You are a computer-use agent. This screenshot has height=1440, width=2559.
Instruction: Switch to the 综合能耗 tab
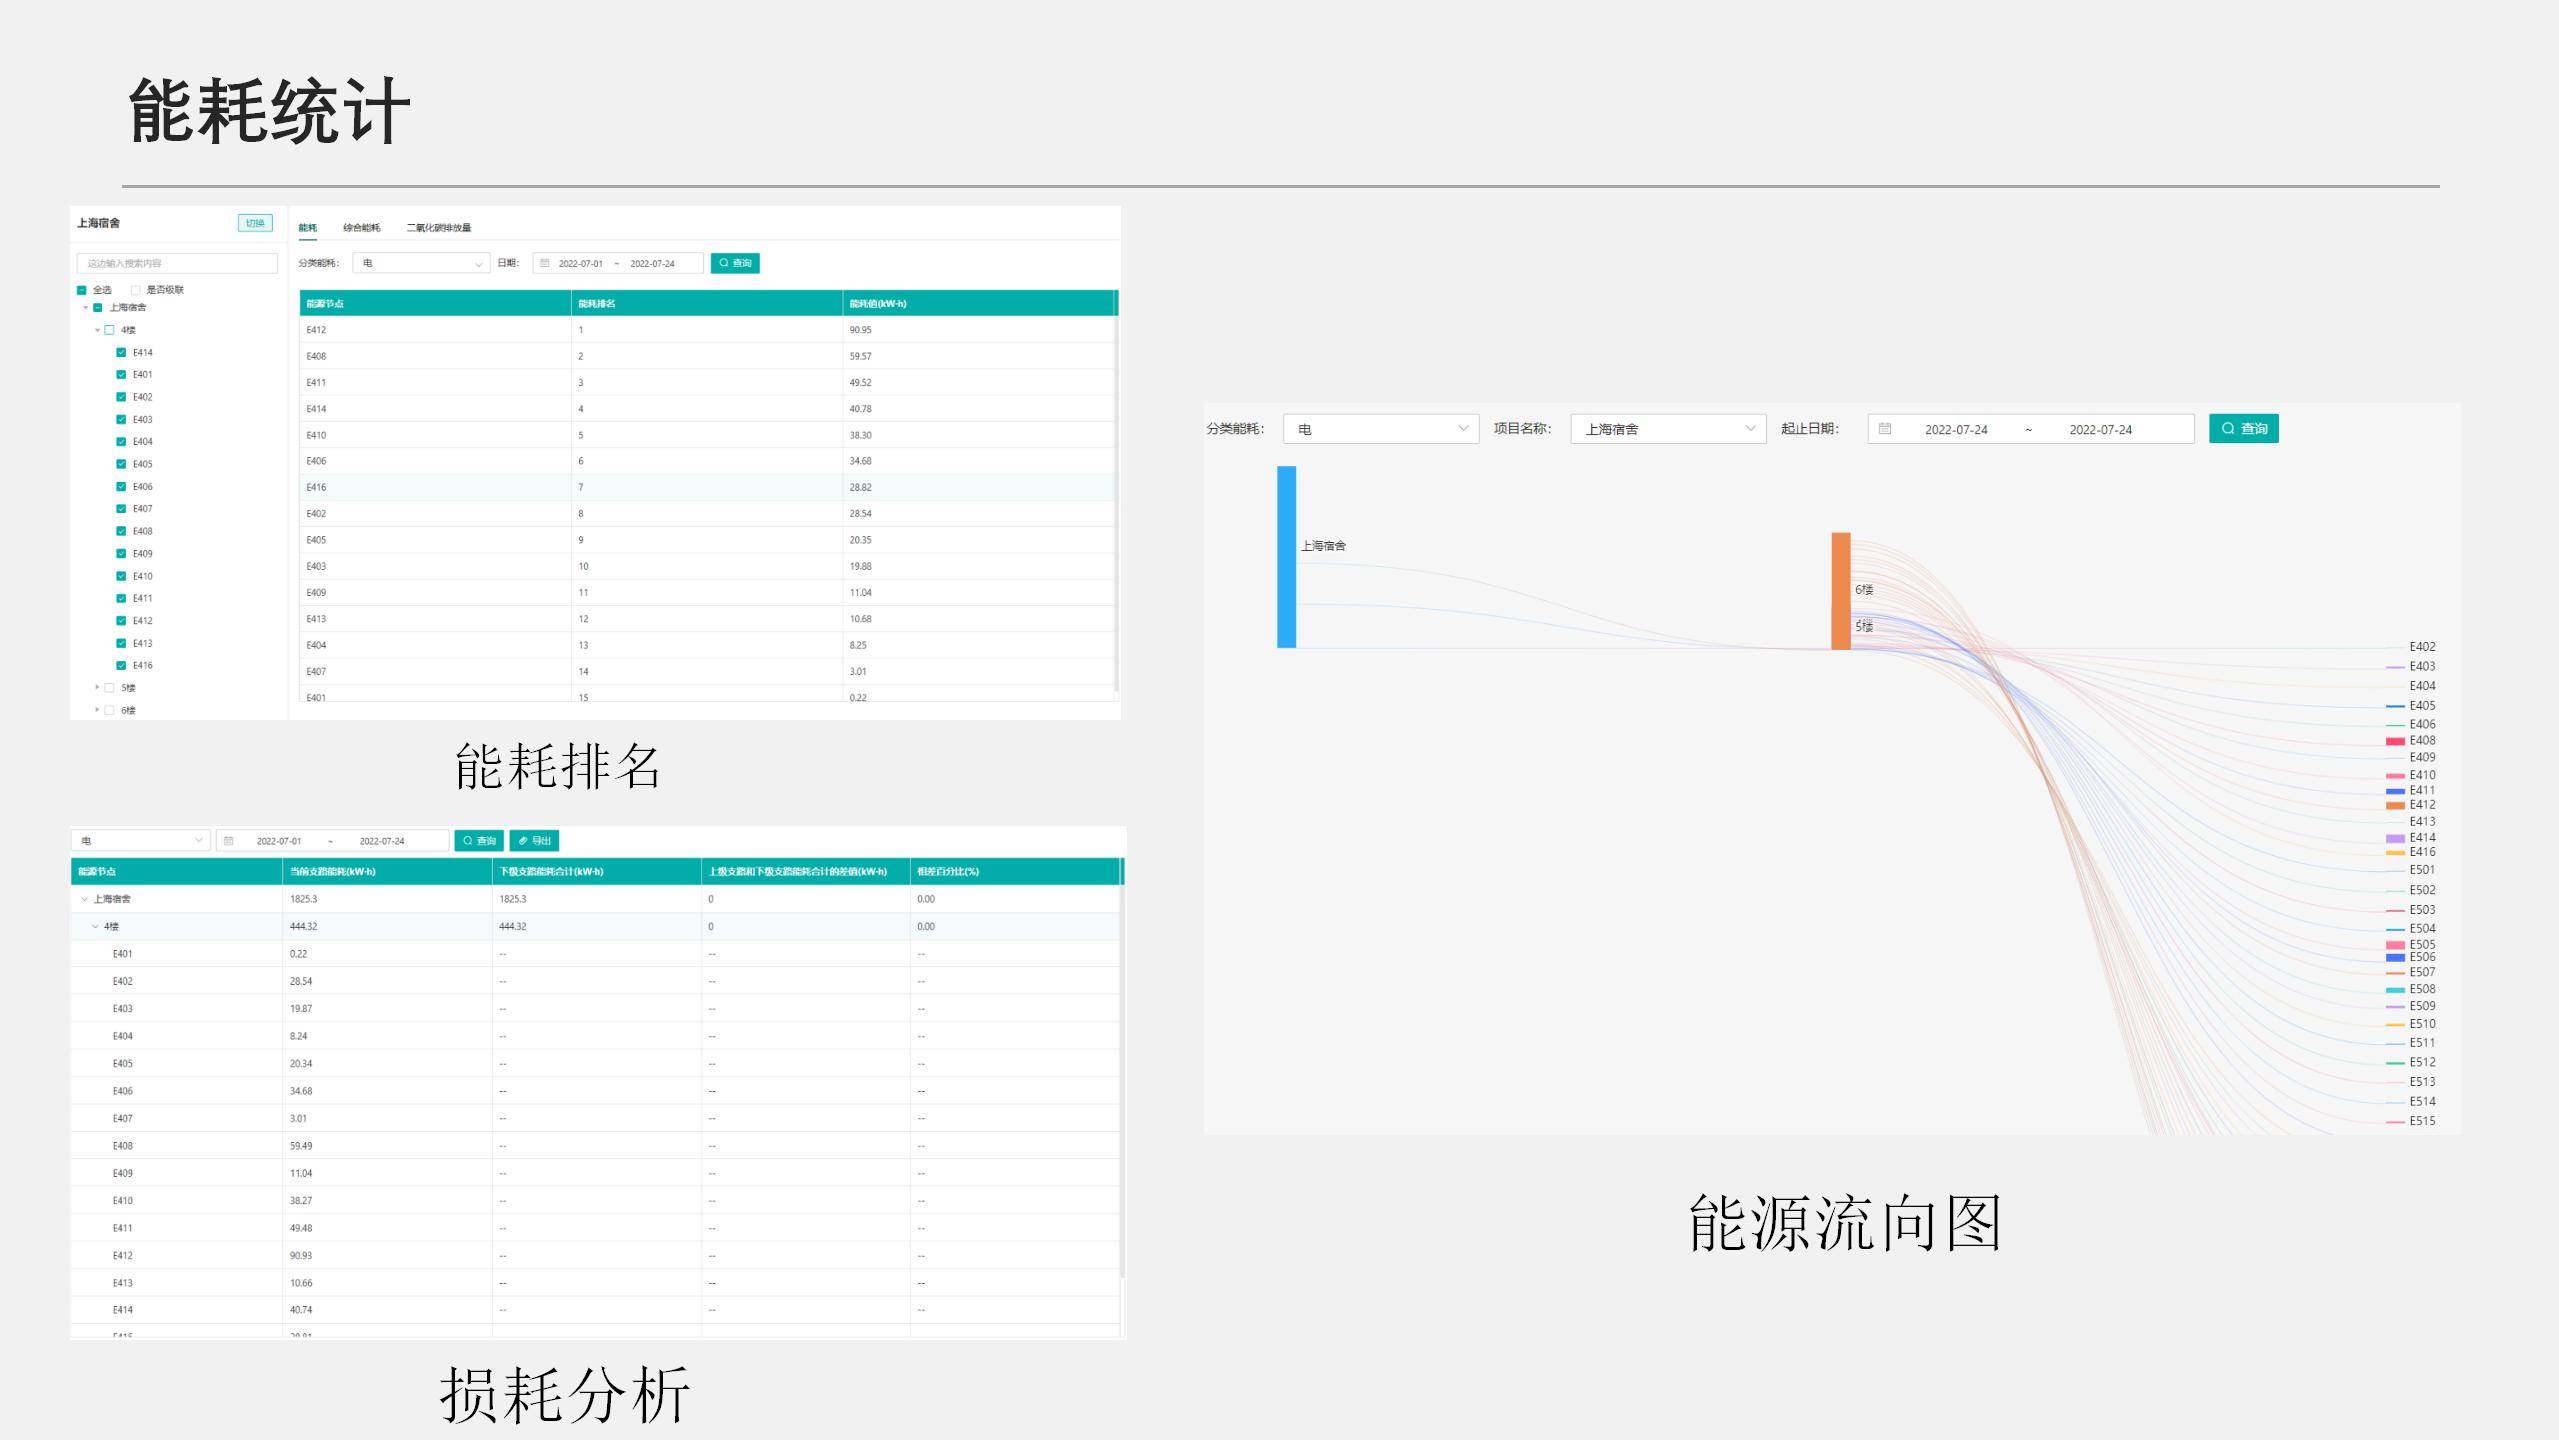[361, 228]
